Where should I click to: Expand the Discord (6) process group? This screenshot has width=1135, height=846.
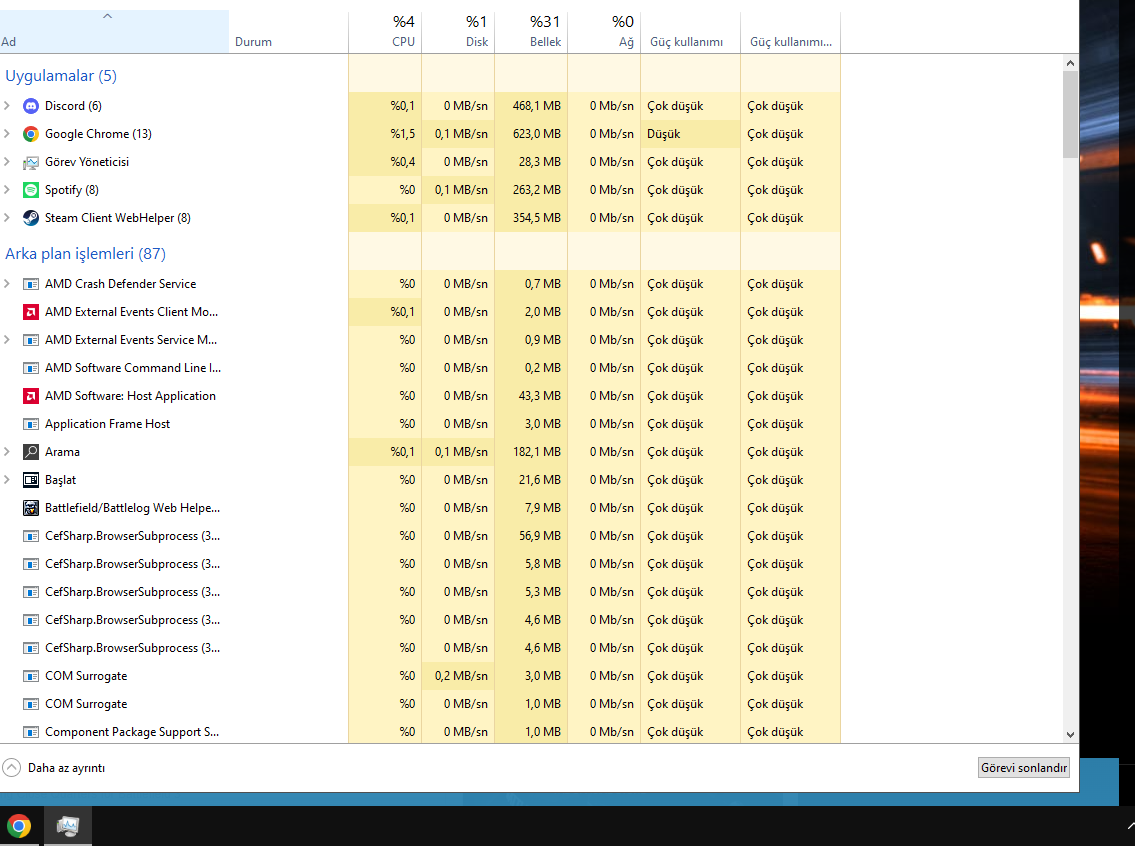pos(7,106)
